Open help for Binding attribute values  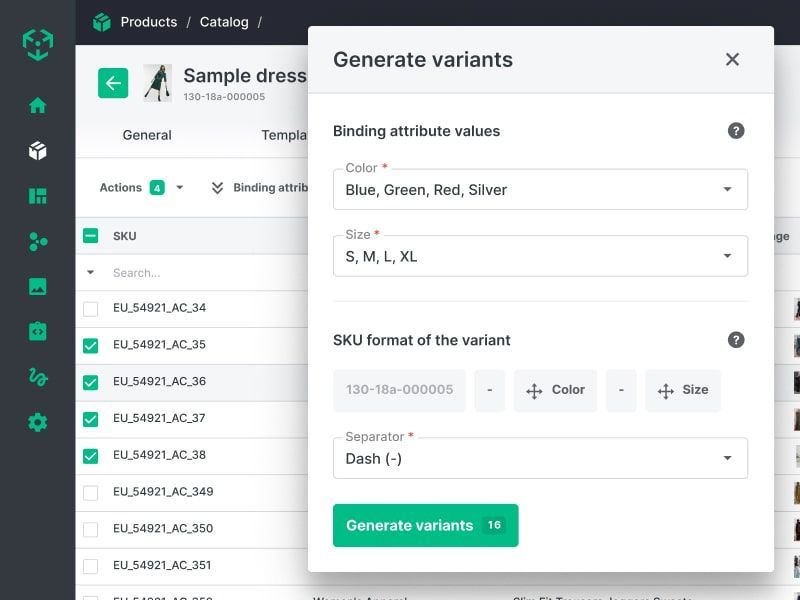pos(736,131)
